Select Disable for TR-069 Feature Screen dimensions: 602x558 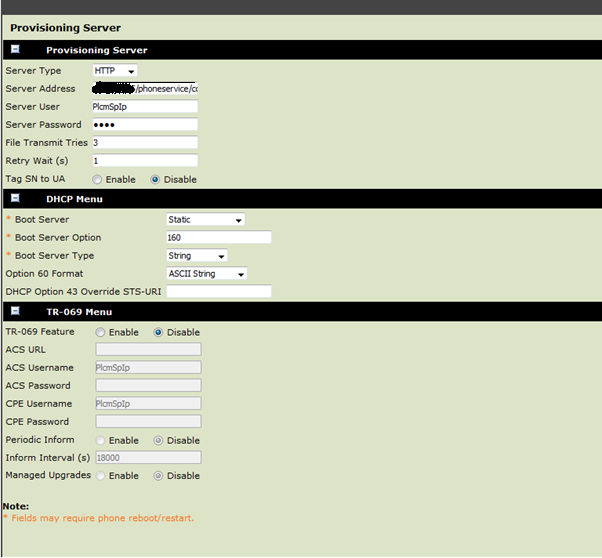click(158, 332)
